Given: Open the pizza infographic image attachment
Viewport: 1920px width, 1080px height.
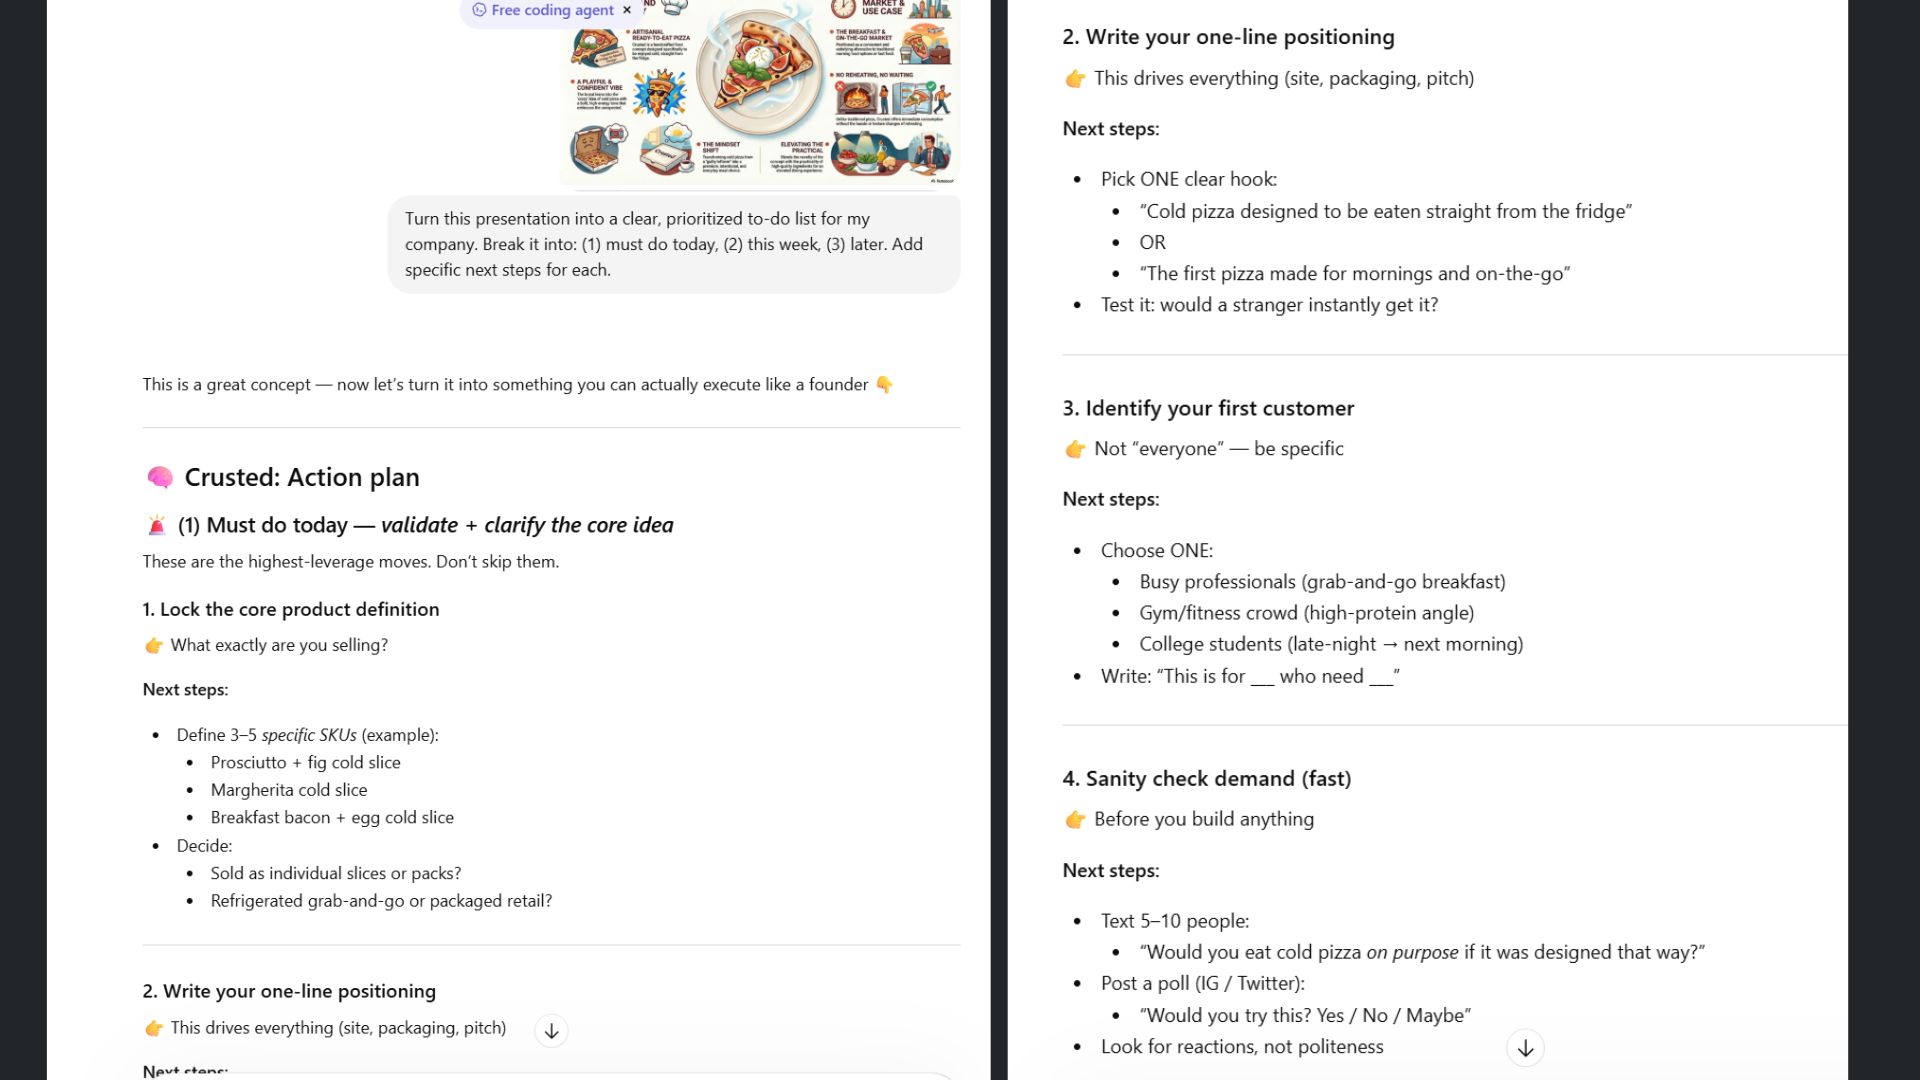Looking at the screenshot, I should (x=760, y=92).
